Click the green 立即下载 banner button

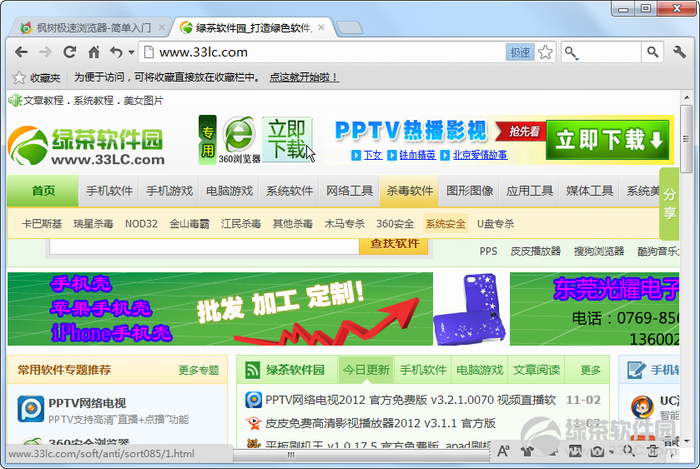611,139
